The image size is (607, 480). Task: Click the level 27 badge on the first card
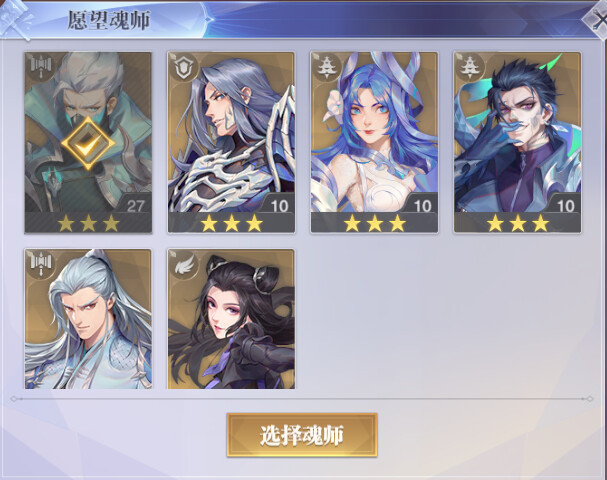pos(135,206)
